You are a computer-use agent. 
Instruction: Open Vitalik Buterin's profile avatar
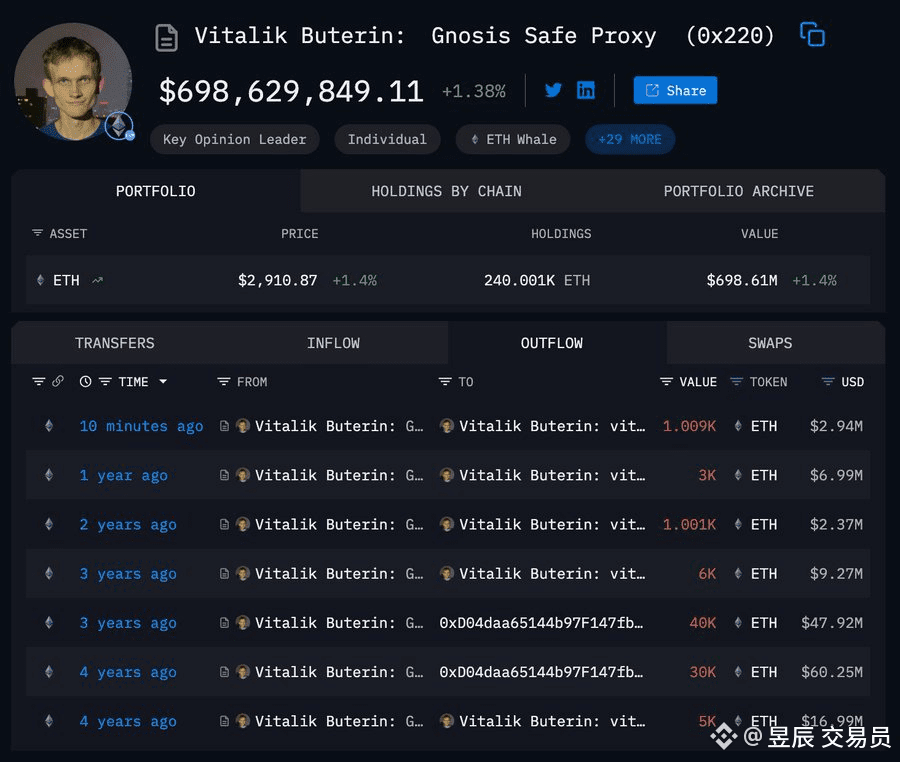click(73, 82)
